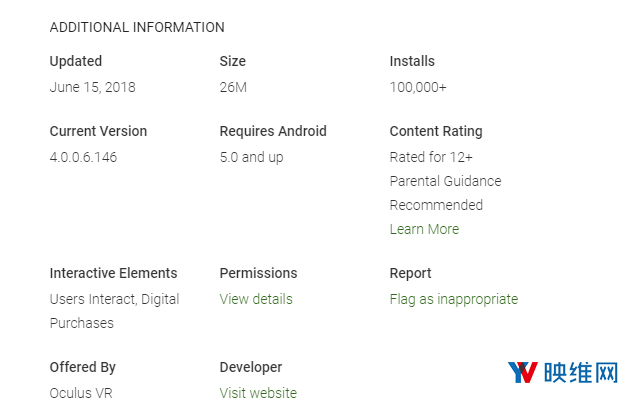This screenshot has width=640, height=405.
Task: Select Flag as inappropriate link
Action: pyautogui.click(x=453, y=299)
